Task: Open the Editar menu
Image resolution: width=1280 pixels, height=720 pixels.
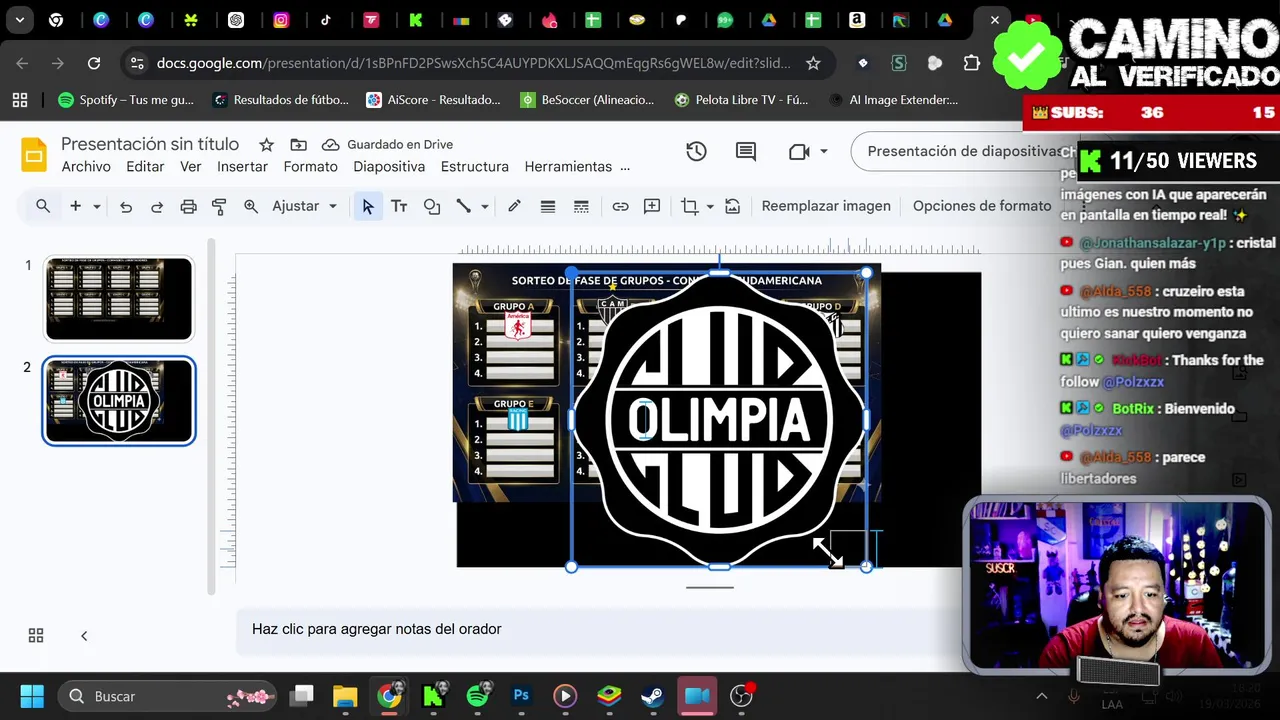Action: 145,167
